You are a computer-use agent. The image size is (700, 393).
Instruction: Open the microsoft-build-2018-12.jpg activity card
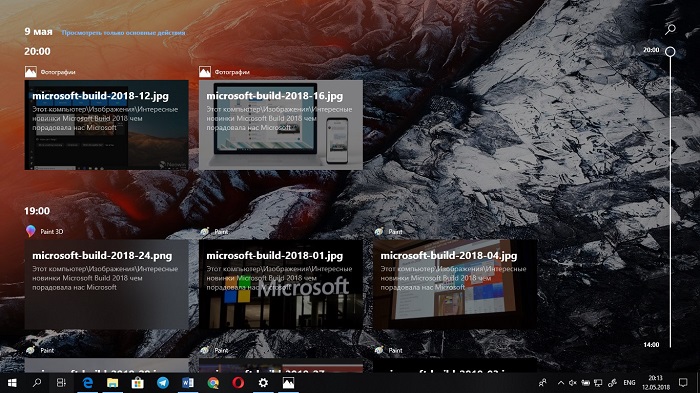click(107, 125)
